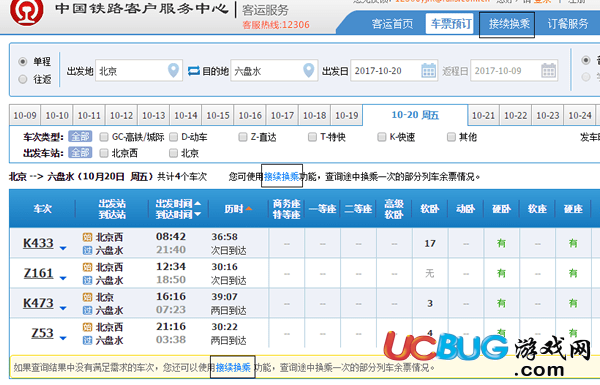Image resolution: width=600 pixels, height=385 pixels.
Task: Click K473 departure station start icon
Action: coord(87,297)
